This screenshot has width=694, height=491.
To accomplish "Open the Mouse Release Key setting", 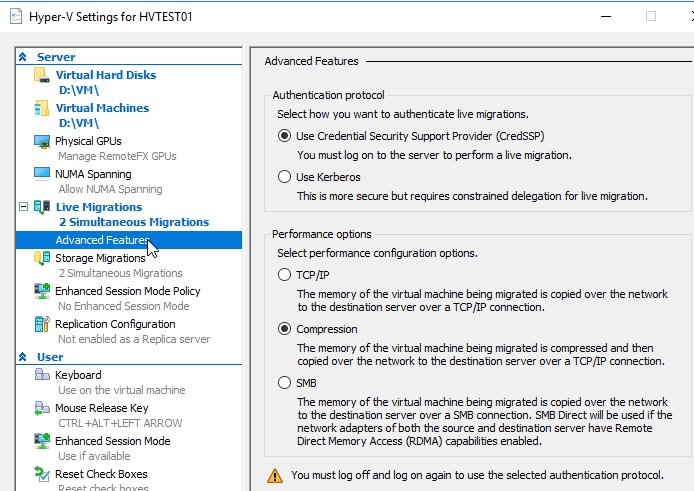I will [101, 408].
